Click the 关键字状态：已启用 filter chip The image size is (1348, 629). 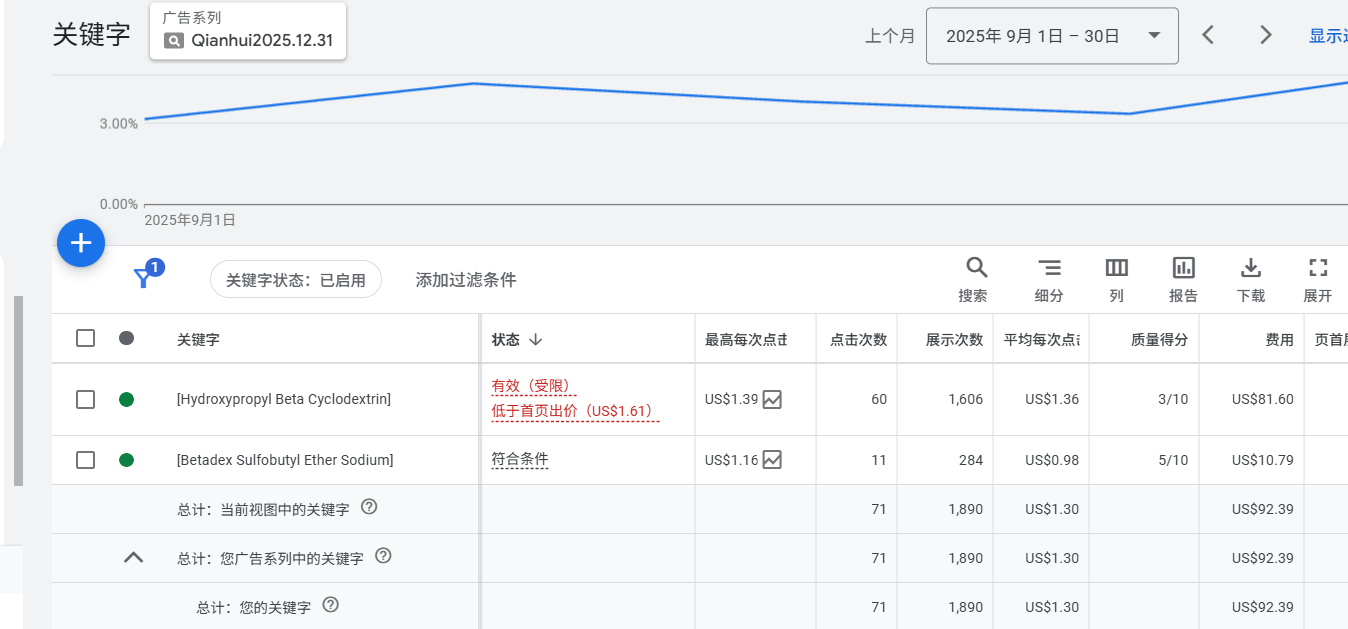(x=296, y=280)
